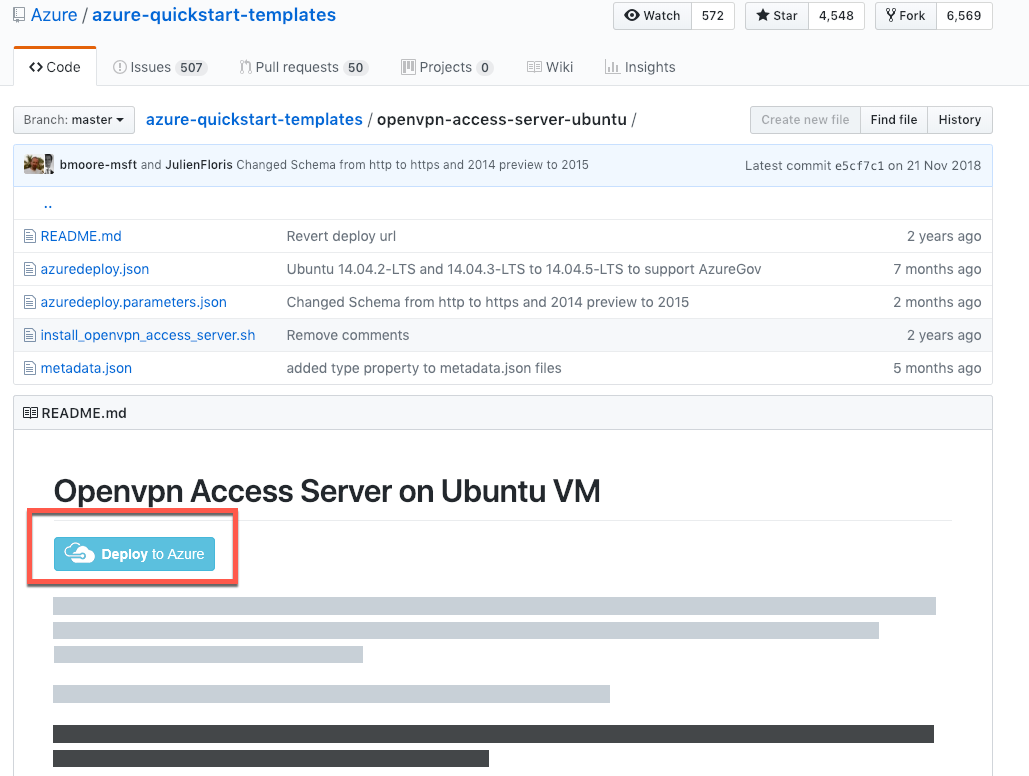The height and width of the screenshot is (776, 1029).
Task: Open JulienFloris author profile
Action: [x=199, y=165]
